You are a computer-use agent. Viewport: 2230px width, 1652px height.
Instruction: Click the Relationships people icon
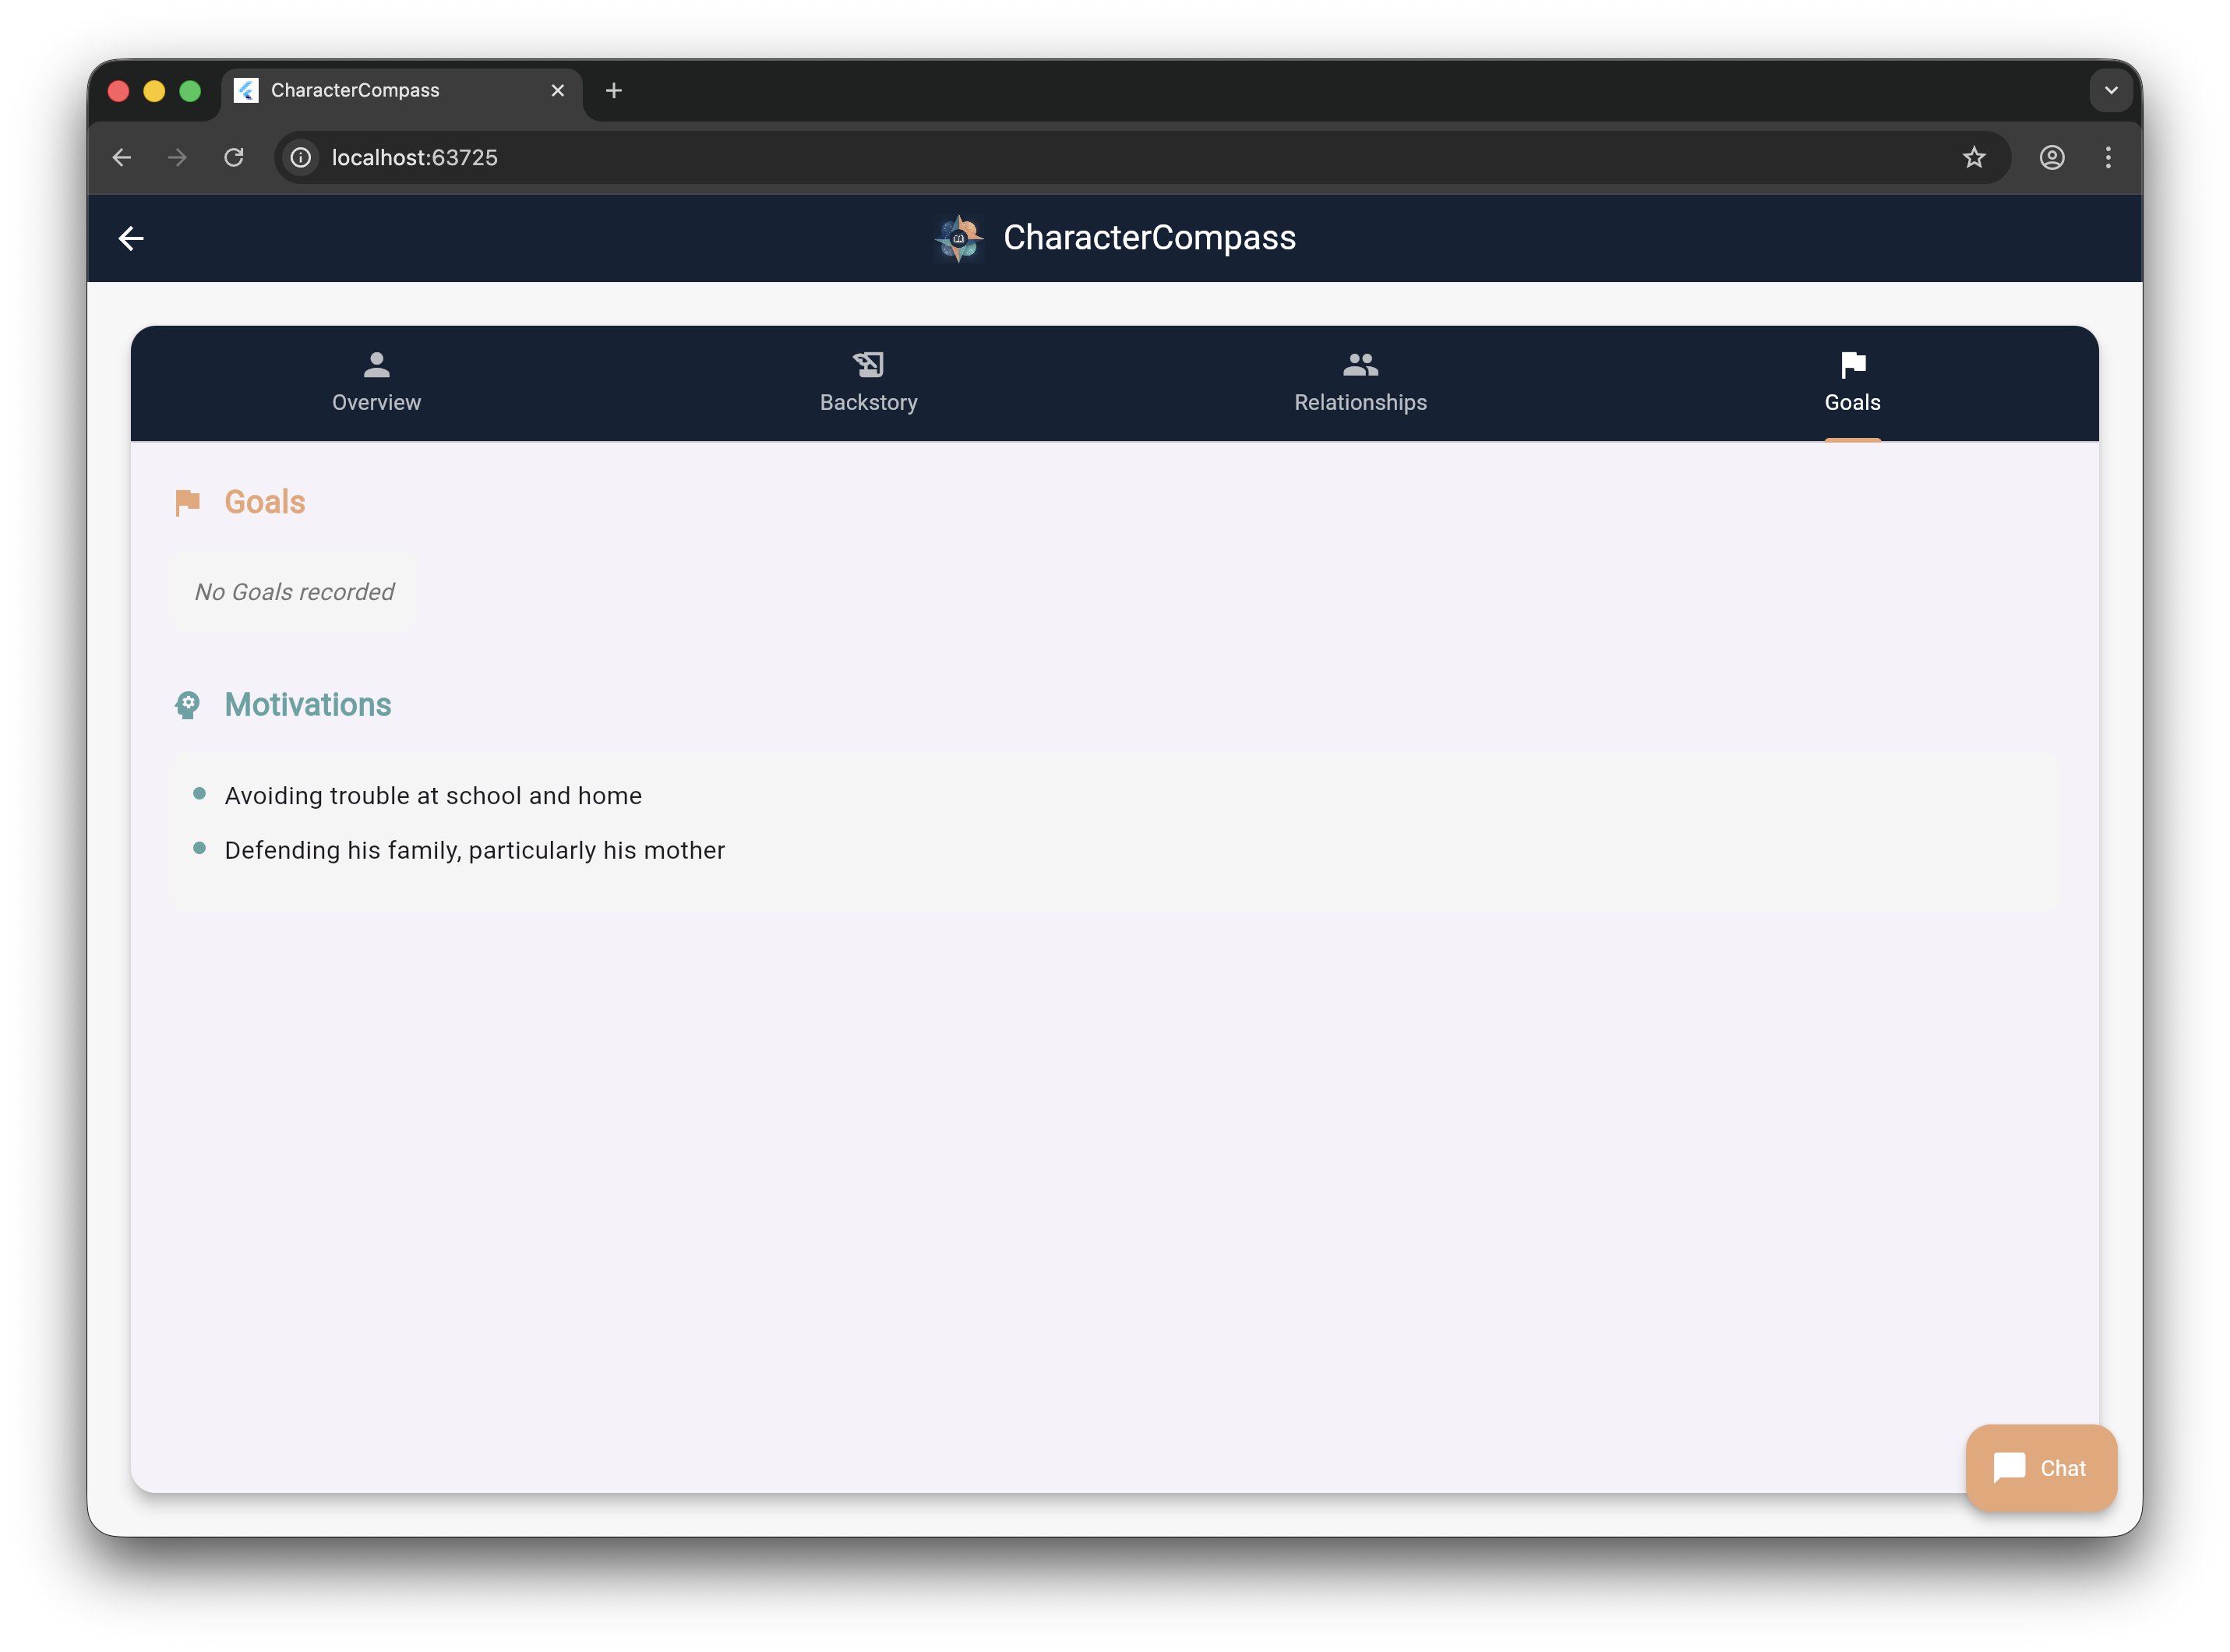pyautogui.click(x=1360, y=365)
